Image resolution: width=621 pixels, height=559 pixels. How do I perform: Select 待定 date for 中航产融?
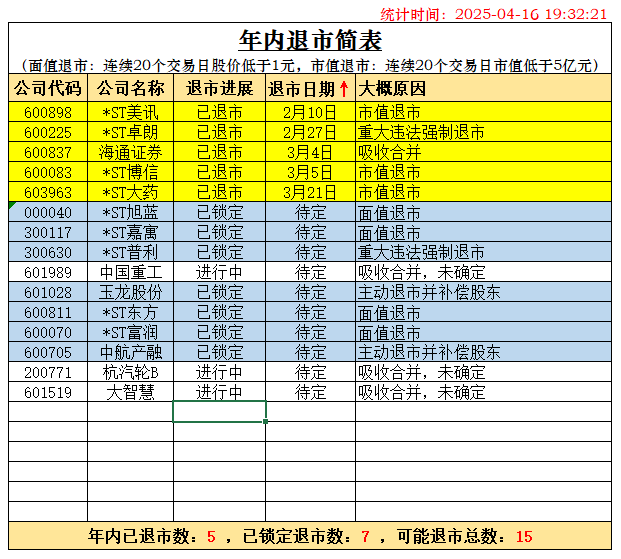click(x=310, y=352)
